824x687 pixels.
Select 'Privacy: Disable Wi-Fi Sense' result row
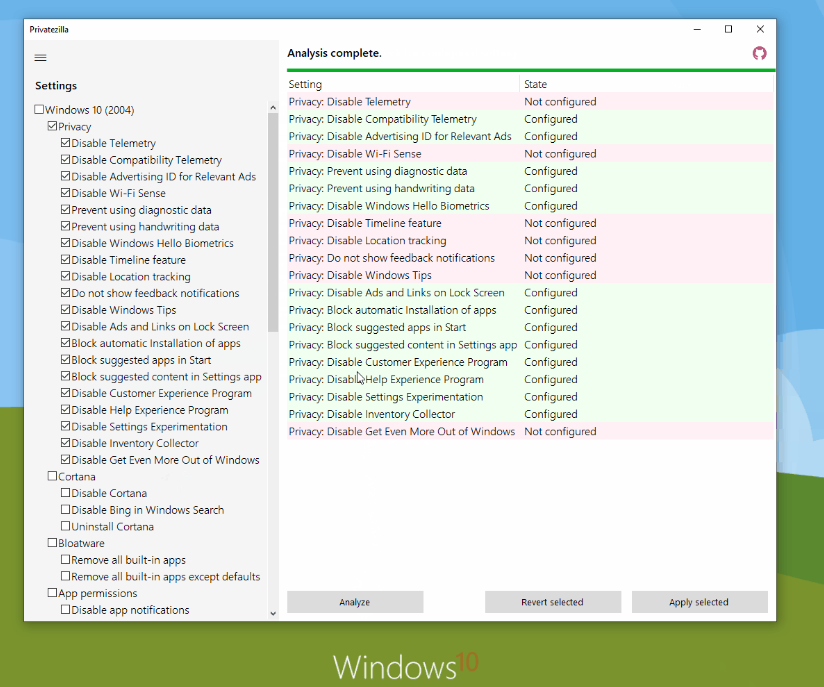(x=530, y=153)
